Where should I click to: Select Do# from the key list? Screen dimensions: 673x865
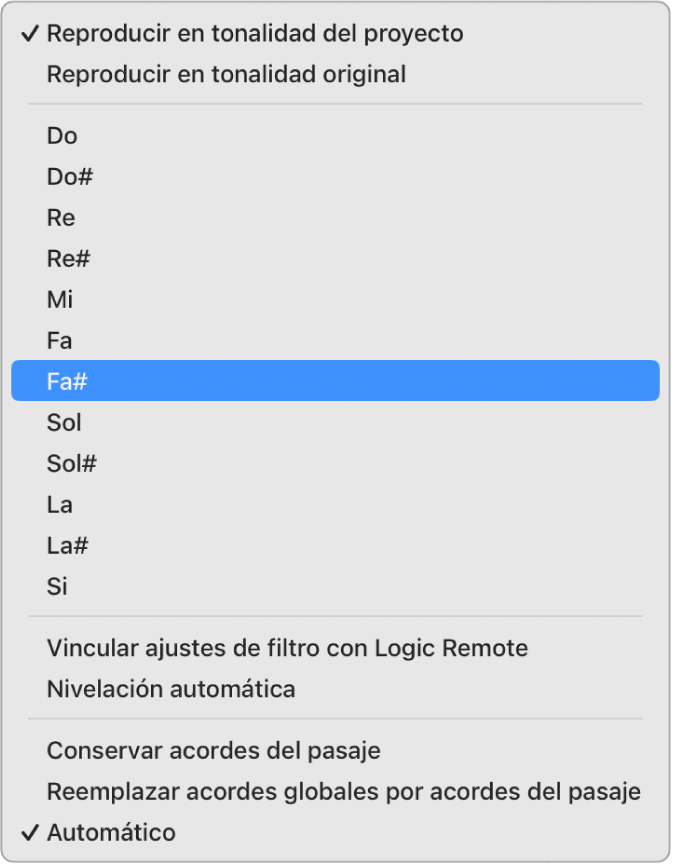click(x=70, y=177)
